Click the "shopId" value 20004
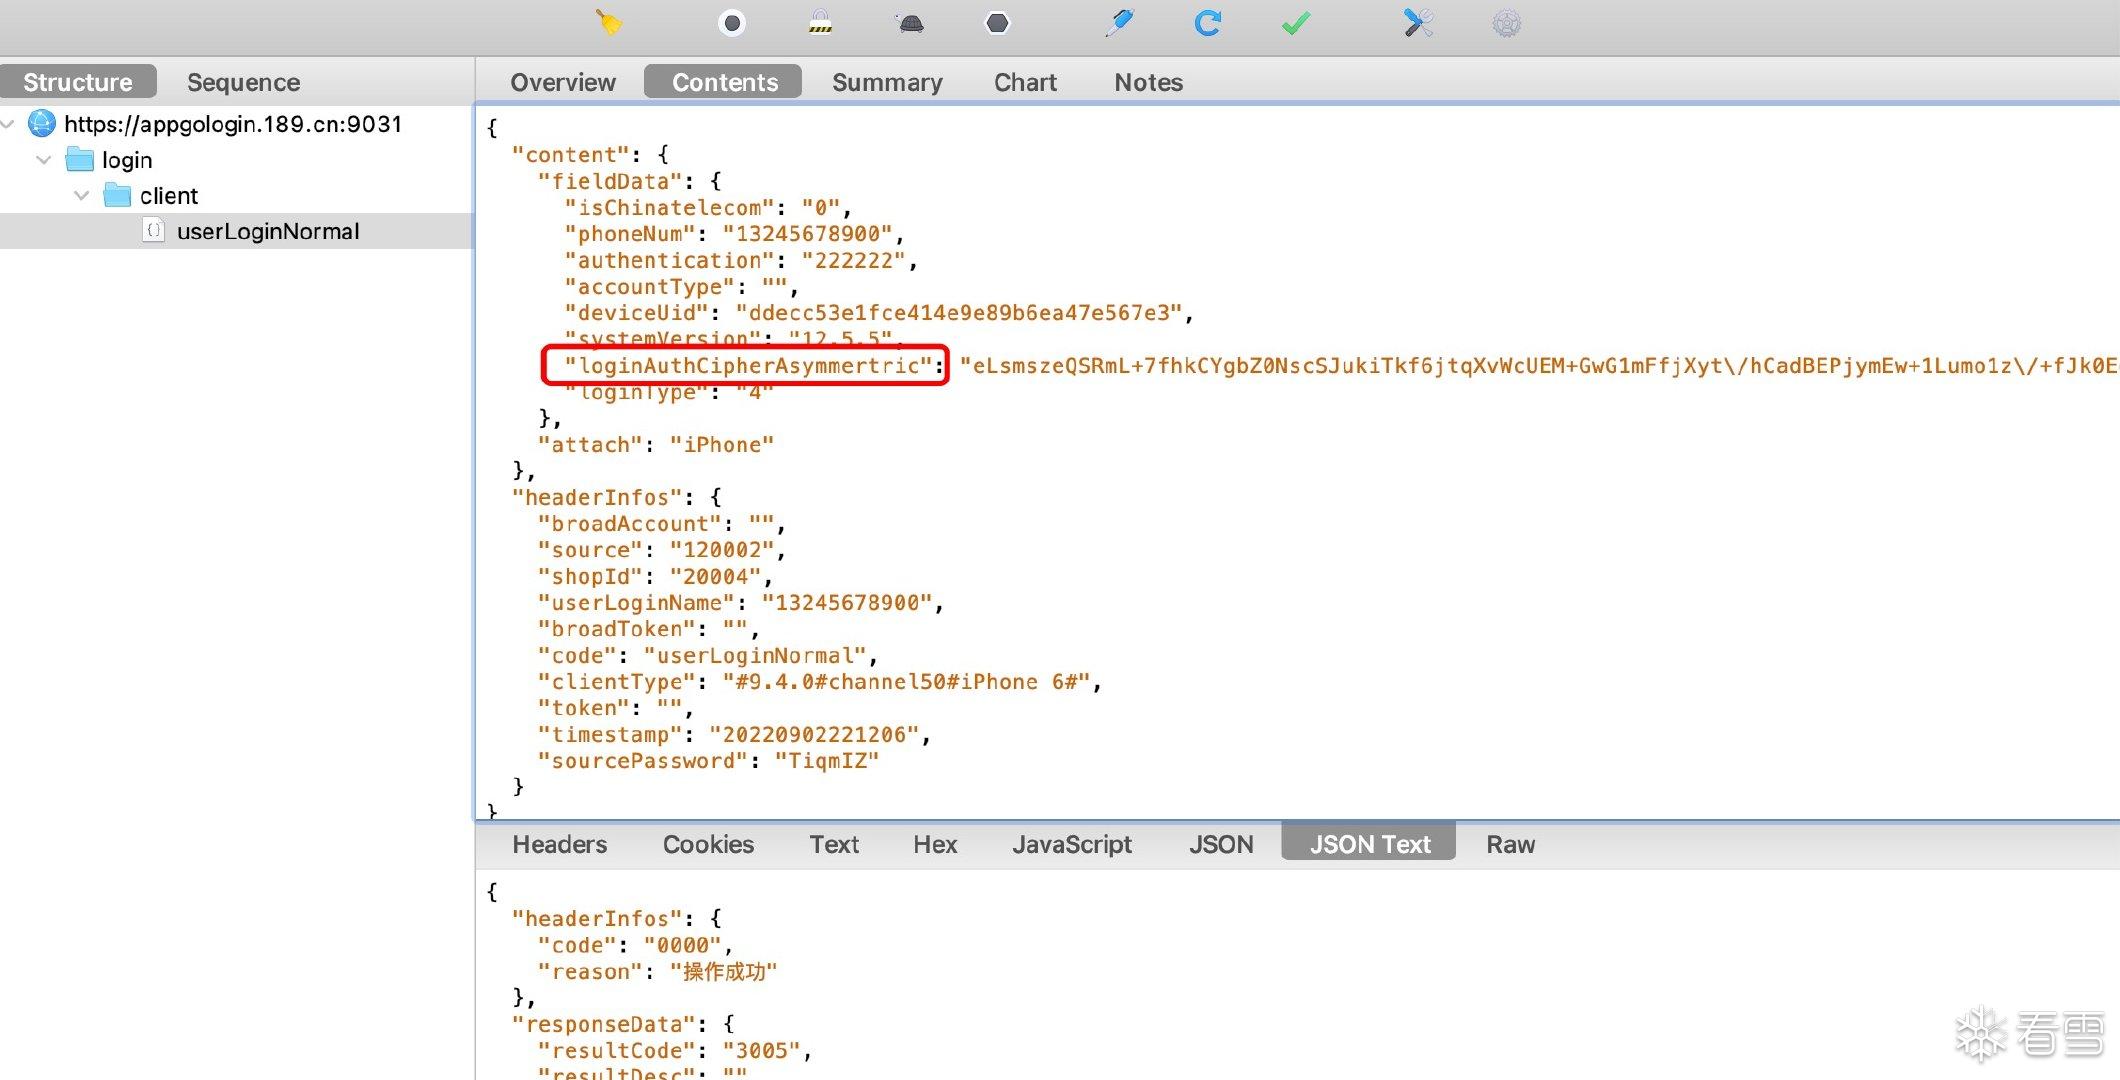Viewport: 2120px width, 1080px height. pyautogui.click(x=715, y=577)
